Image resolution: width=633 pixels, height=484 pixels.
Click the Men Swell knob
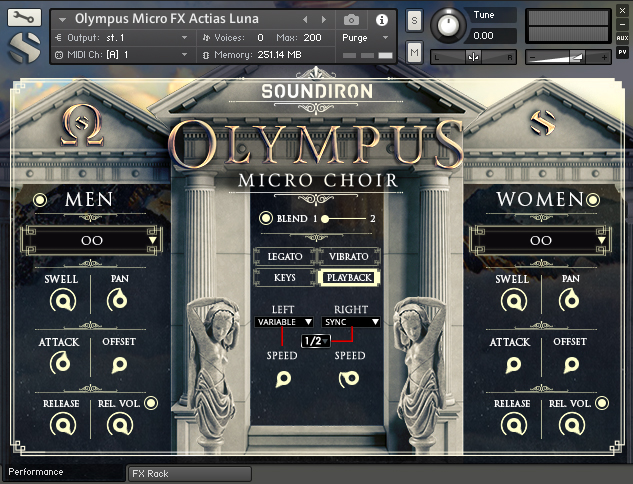click(65, 301)
